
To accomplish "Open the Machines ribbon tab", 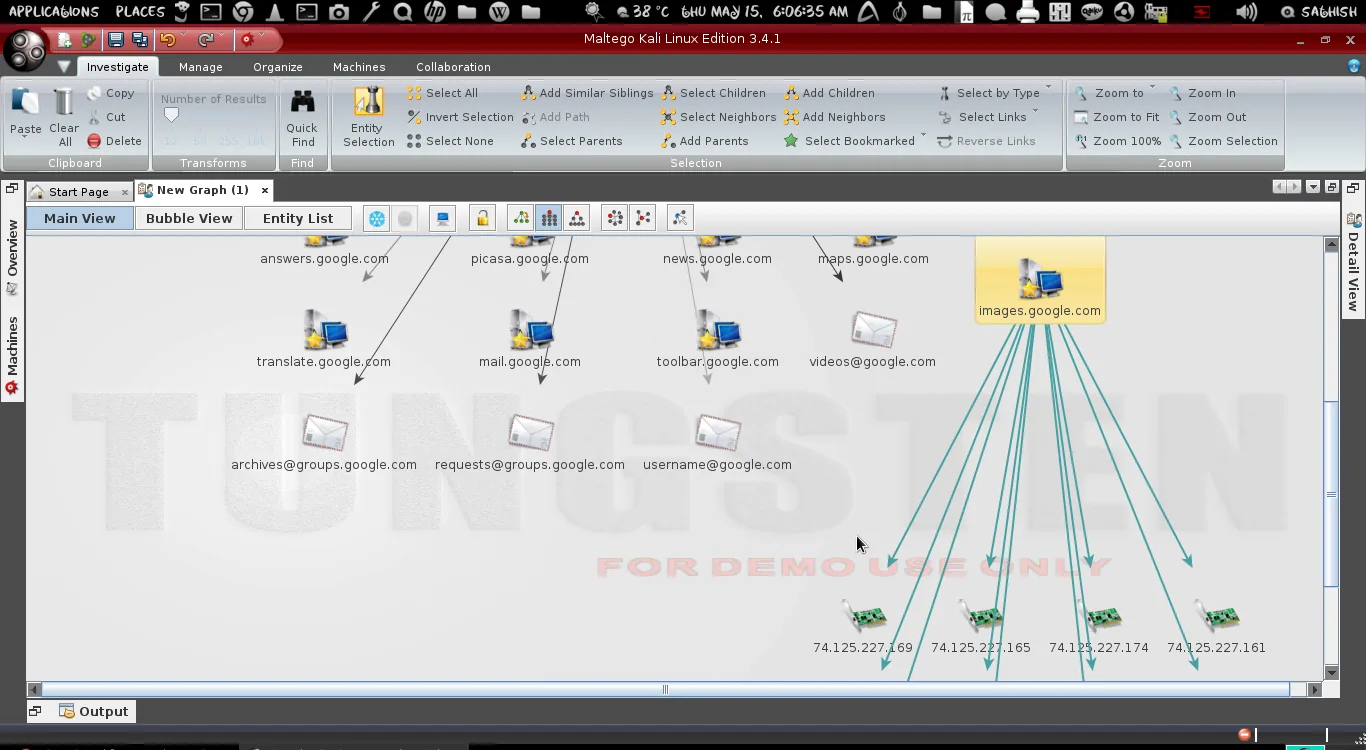I will pyautogui.click(x=359, y=67).
